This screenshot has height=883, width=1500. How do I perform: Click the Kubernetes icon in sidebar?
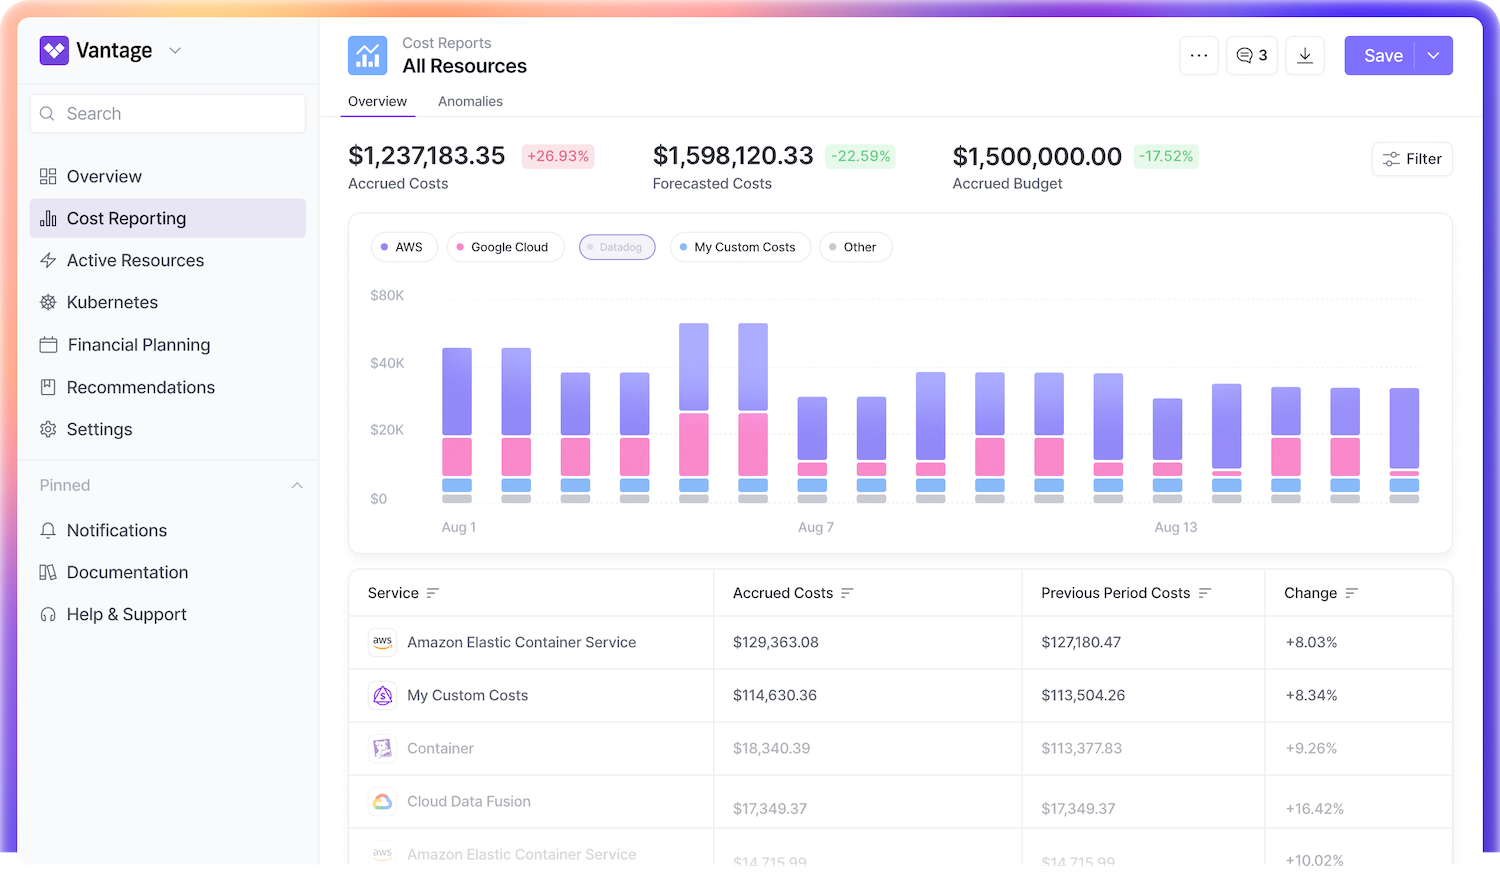pyautogui.click(x=48, y=302)
